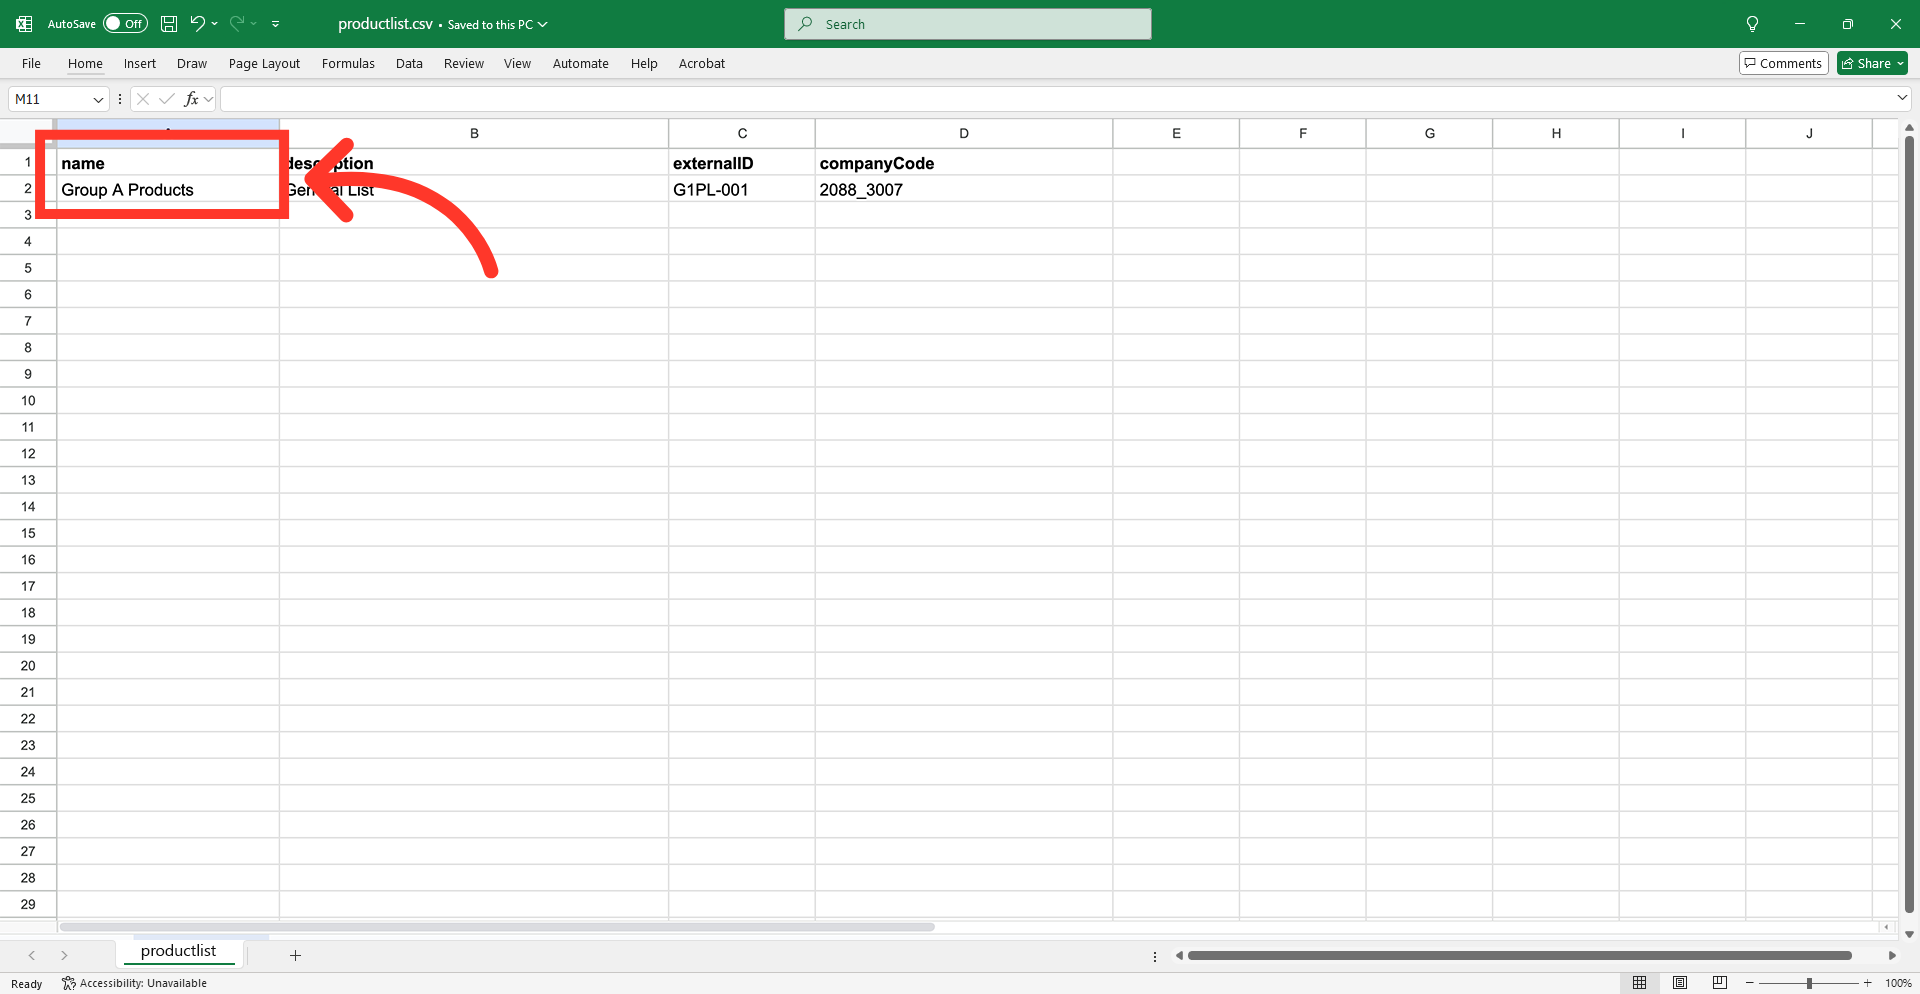Open the Lightbulb tips icon
This screenshot has height=994, width=1920.
point(1752,24)
